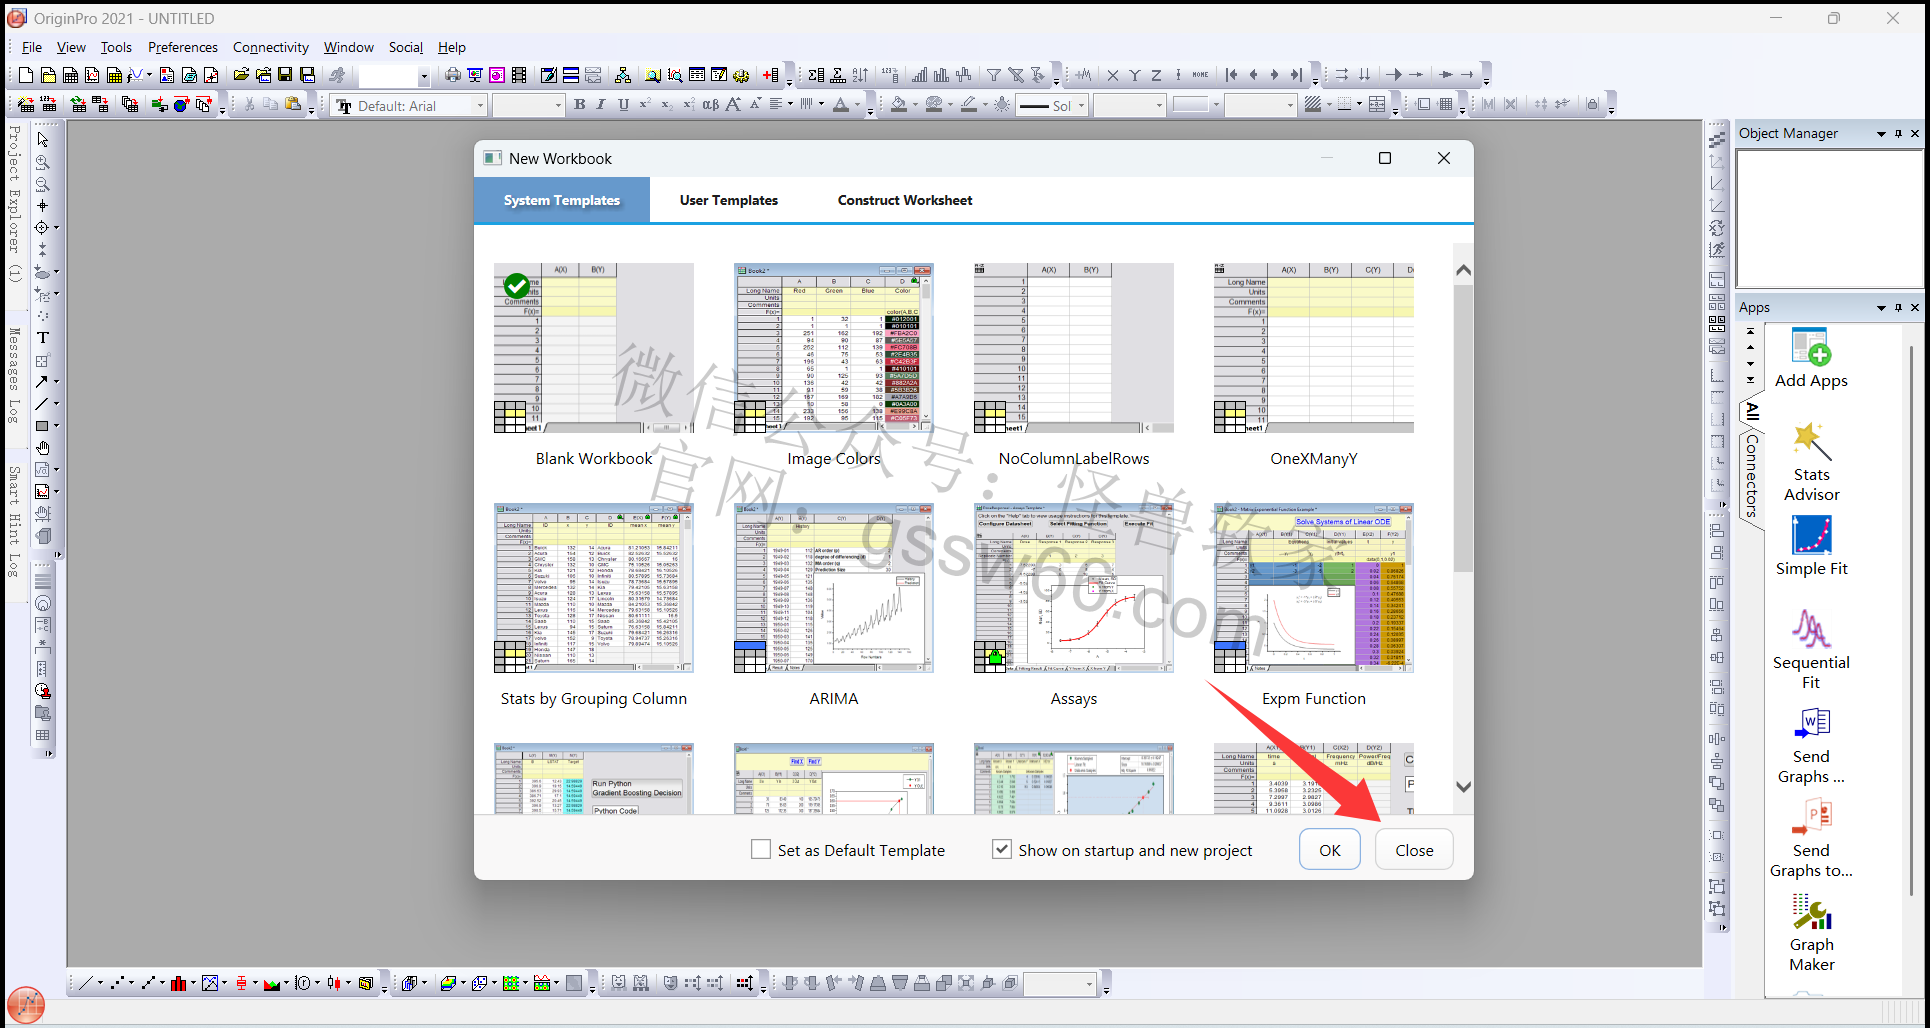Uncheck Show on startup and new project
Image resolution: width=1930 pixels, height=1028 pixels.
tap(1001, 849)
